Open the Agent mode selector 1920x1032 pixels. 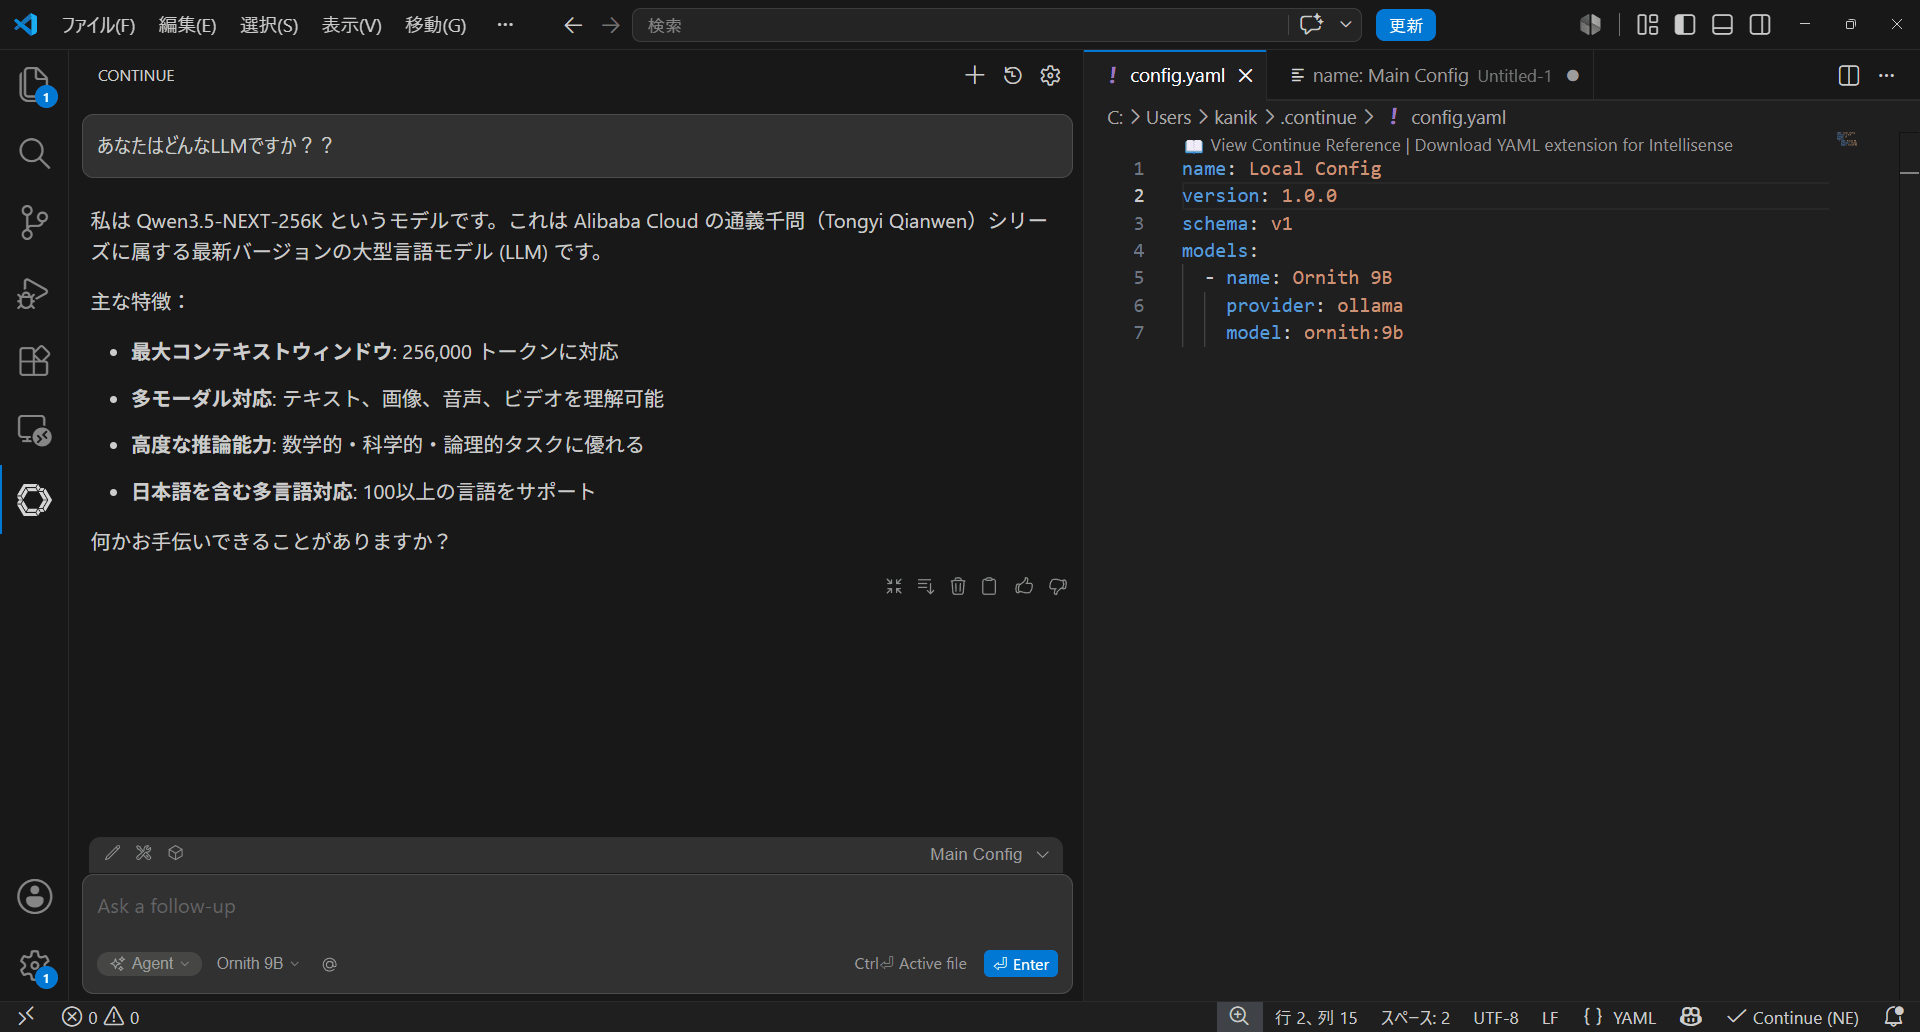(x=150, y=963)
